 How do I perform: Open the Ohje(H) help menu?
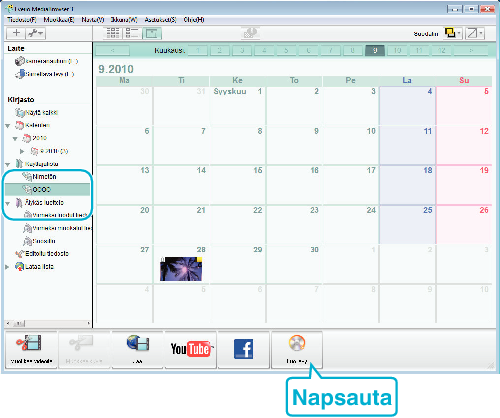pos(194,20)
